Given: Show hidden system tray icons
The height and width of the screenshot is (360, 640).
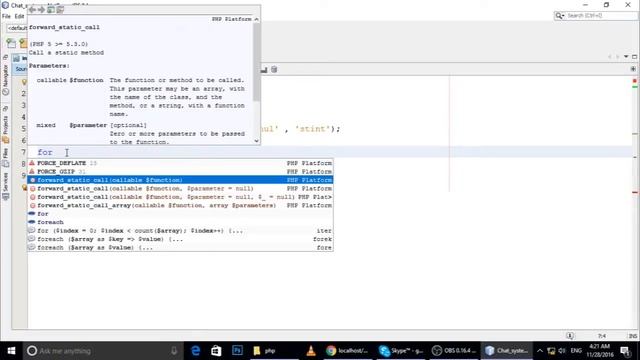Looking at the screenshot, I should (540, 351).
